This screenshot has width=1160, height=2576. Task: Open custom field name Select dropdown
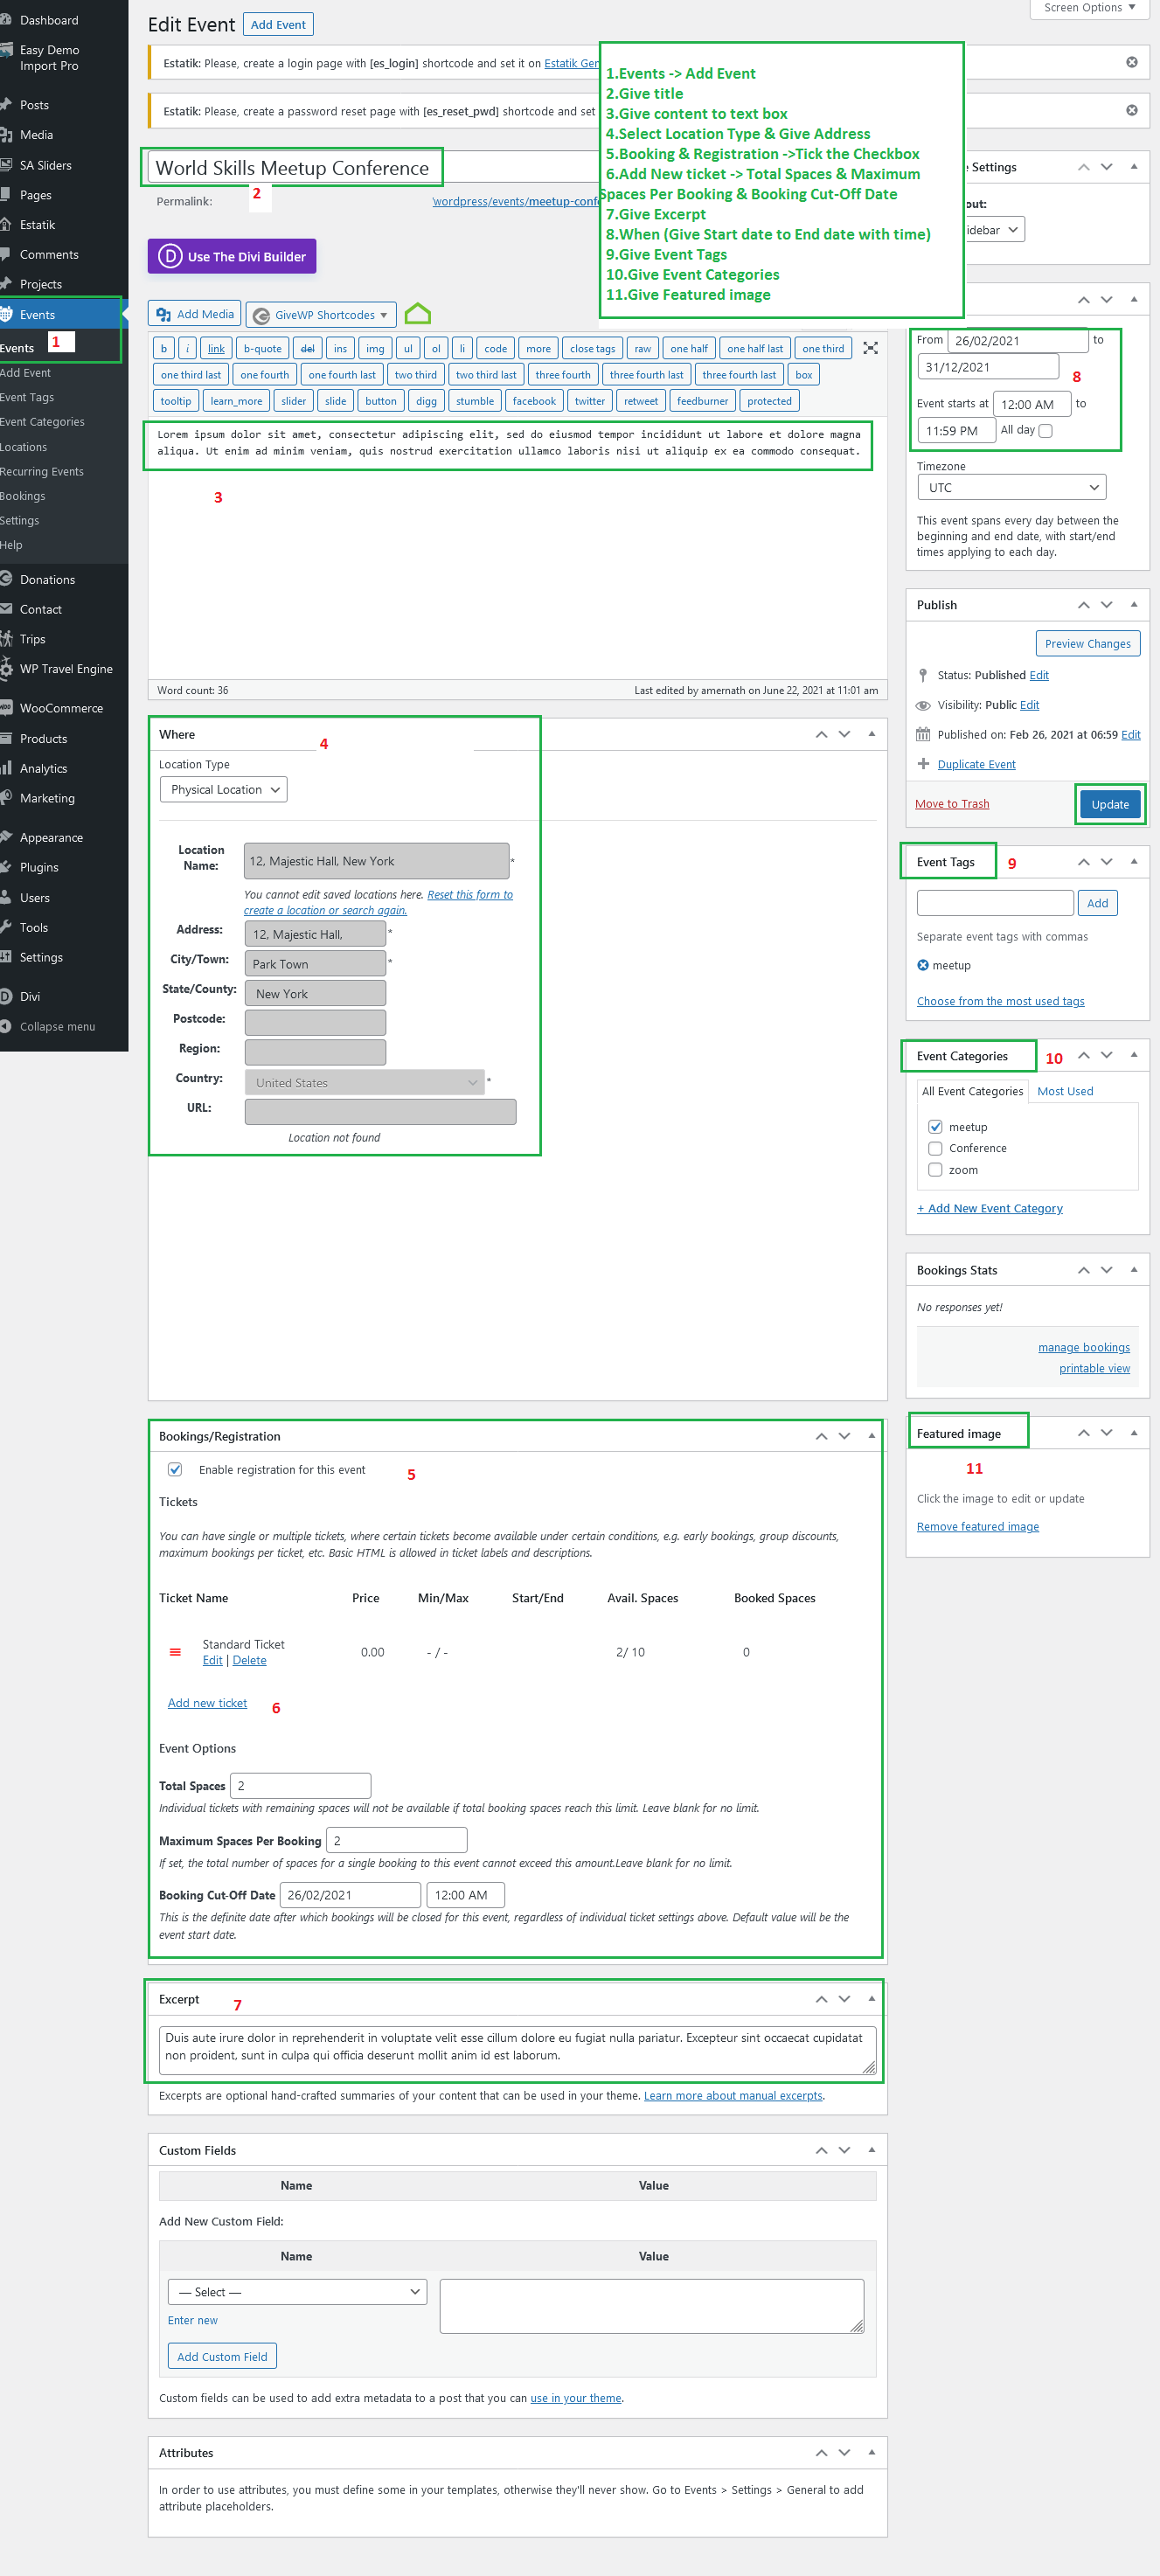coord(297,2292)
